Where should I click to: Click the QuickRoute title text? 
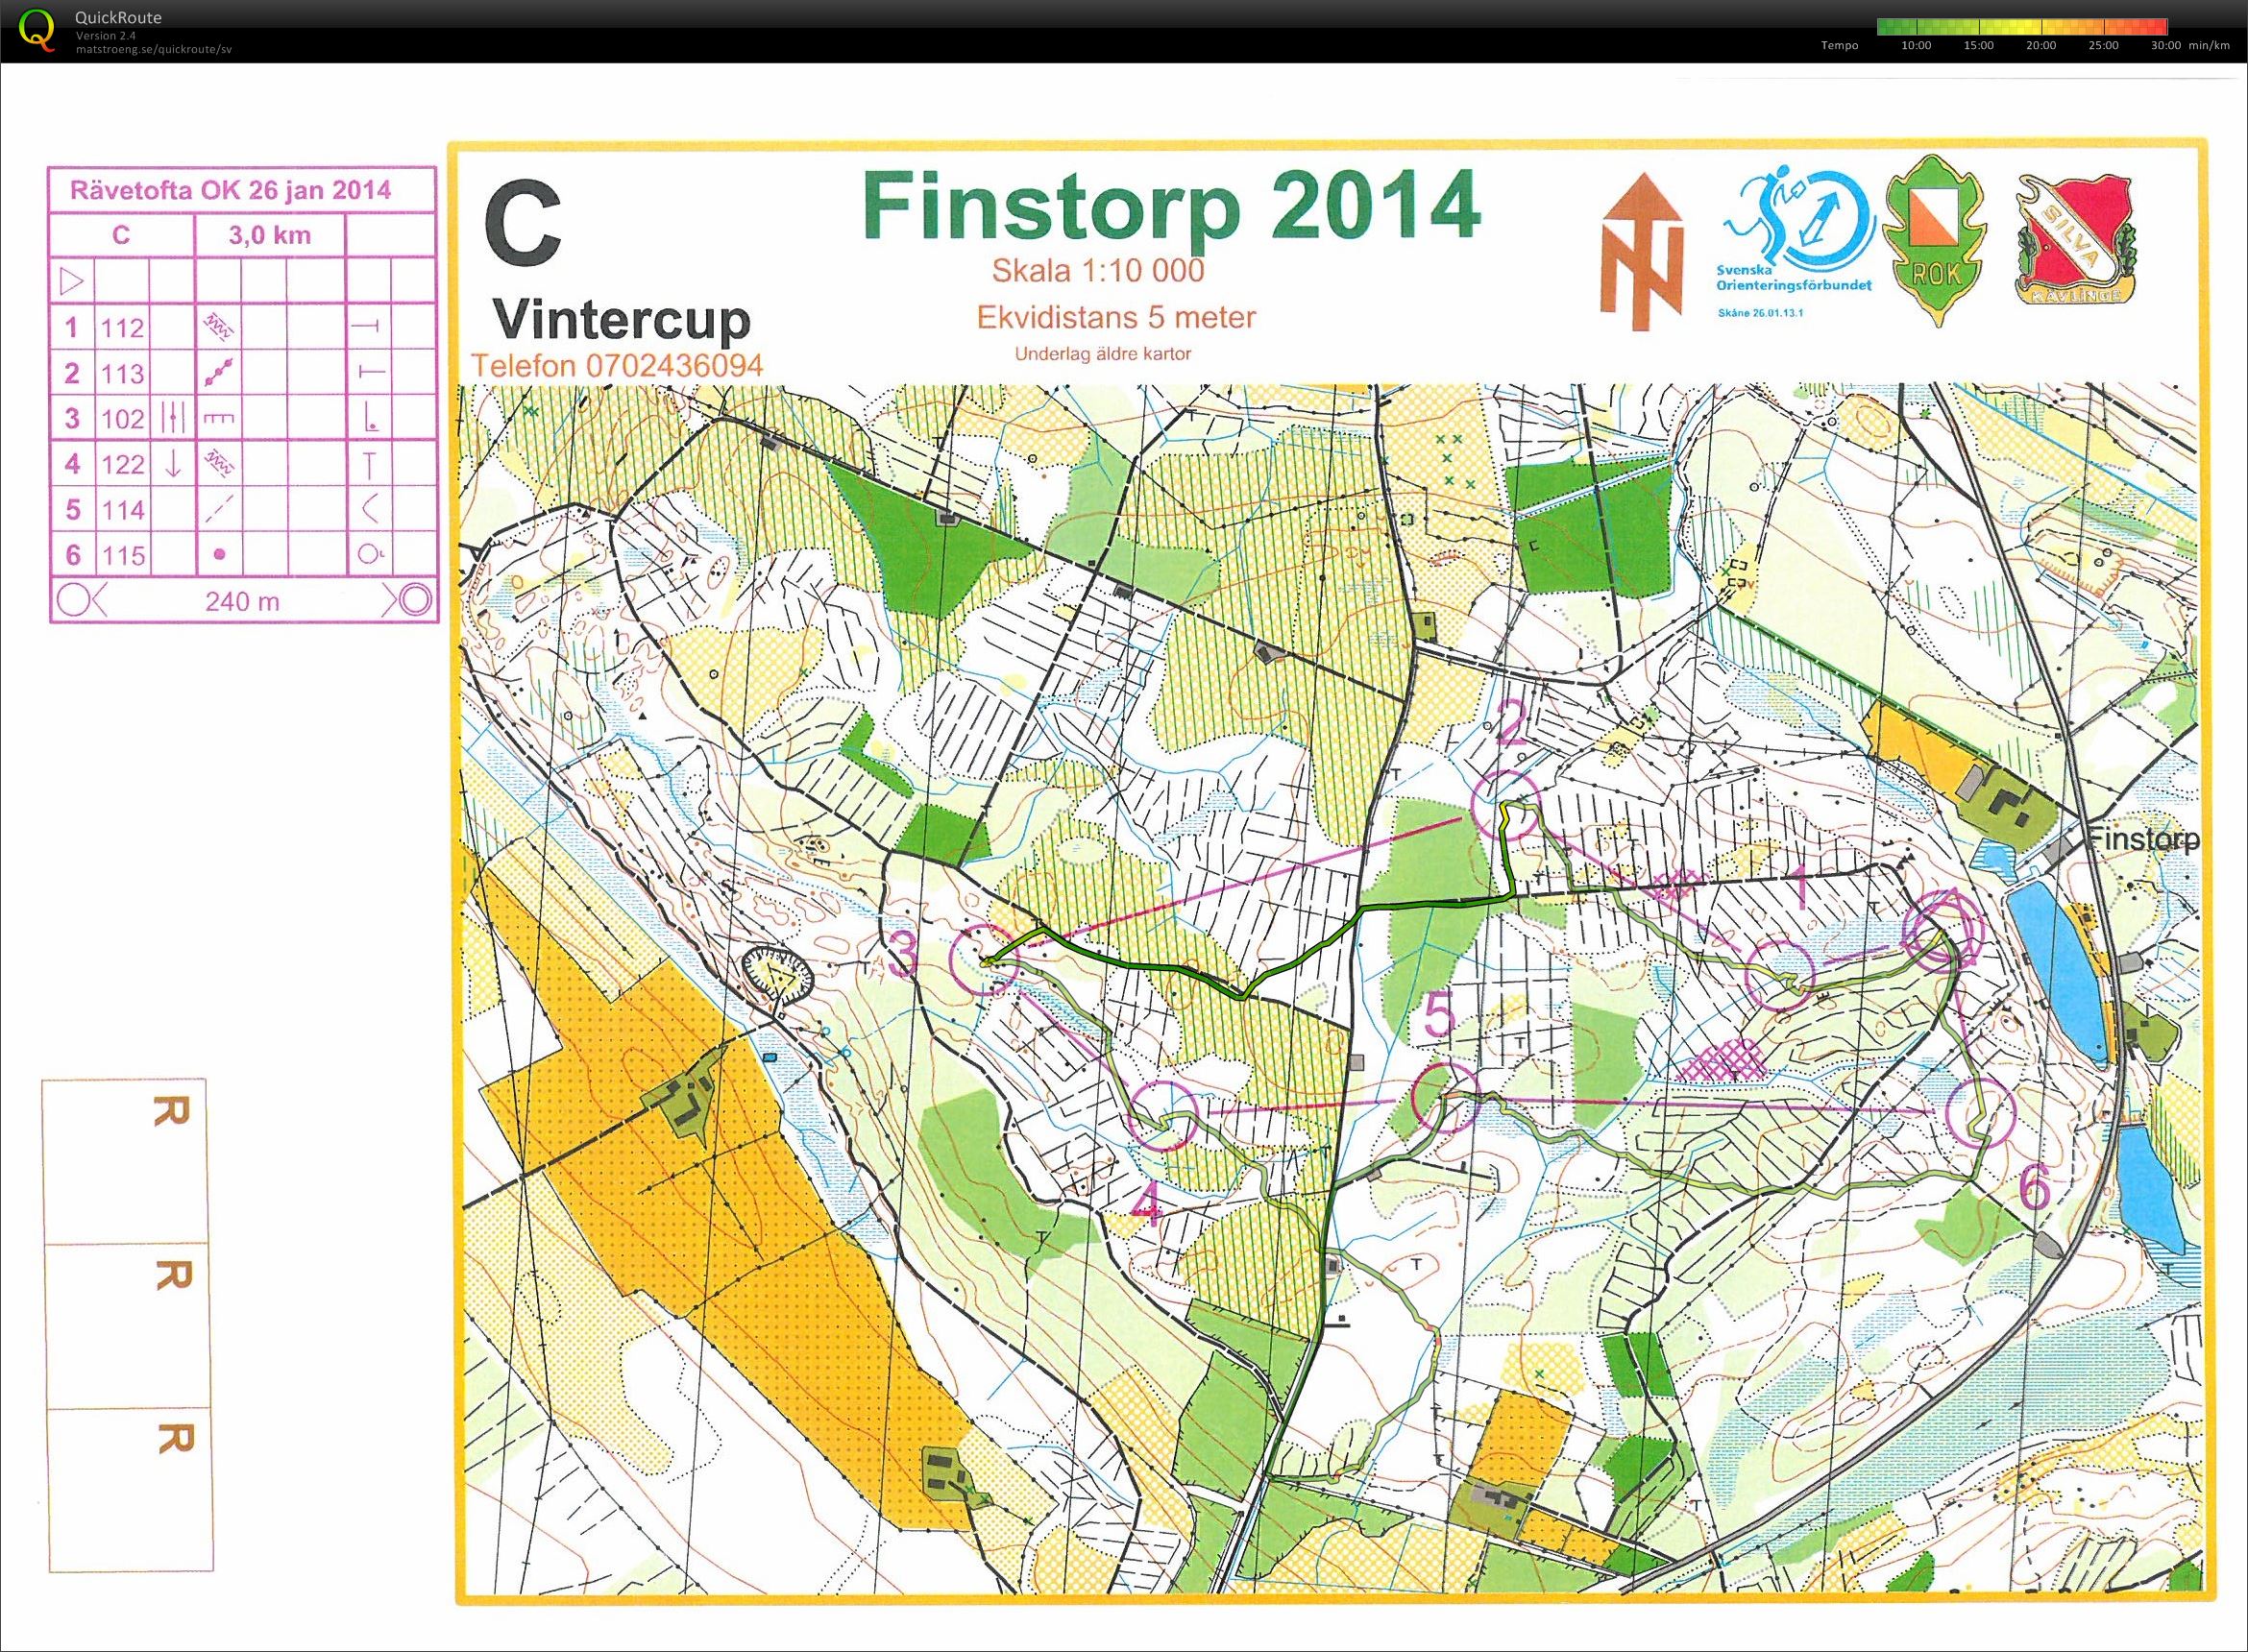tap(118, 17)
